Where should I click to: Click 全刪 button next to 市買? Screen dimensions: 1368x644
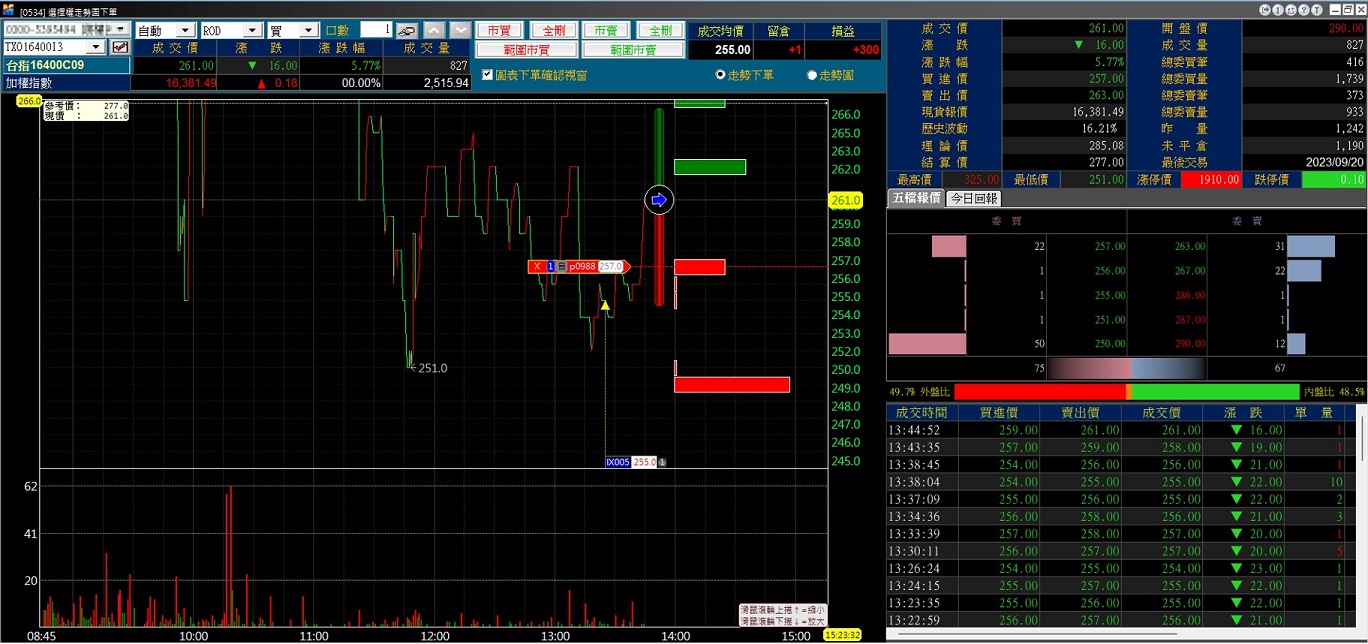click(x=553, y=31)
